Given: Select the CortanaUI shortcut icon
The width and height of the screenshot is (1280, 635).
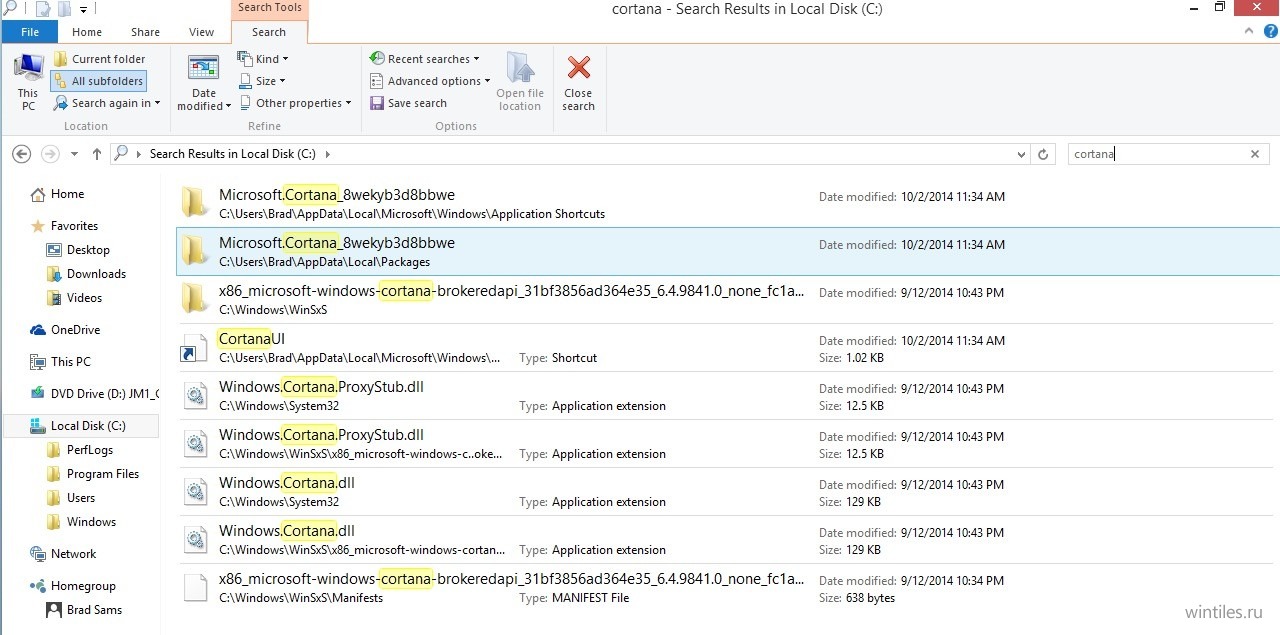Looking at the screenshot, I should click(x=194, y=347).
